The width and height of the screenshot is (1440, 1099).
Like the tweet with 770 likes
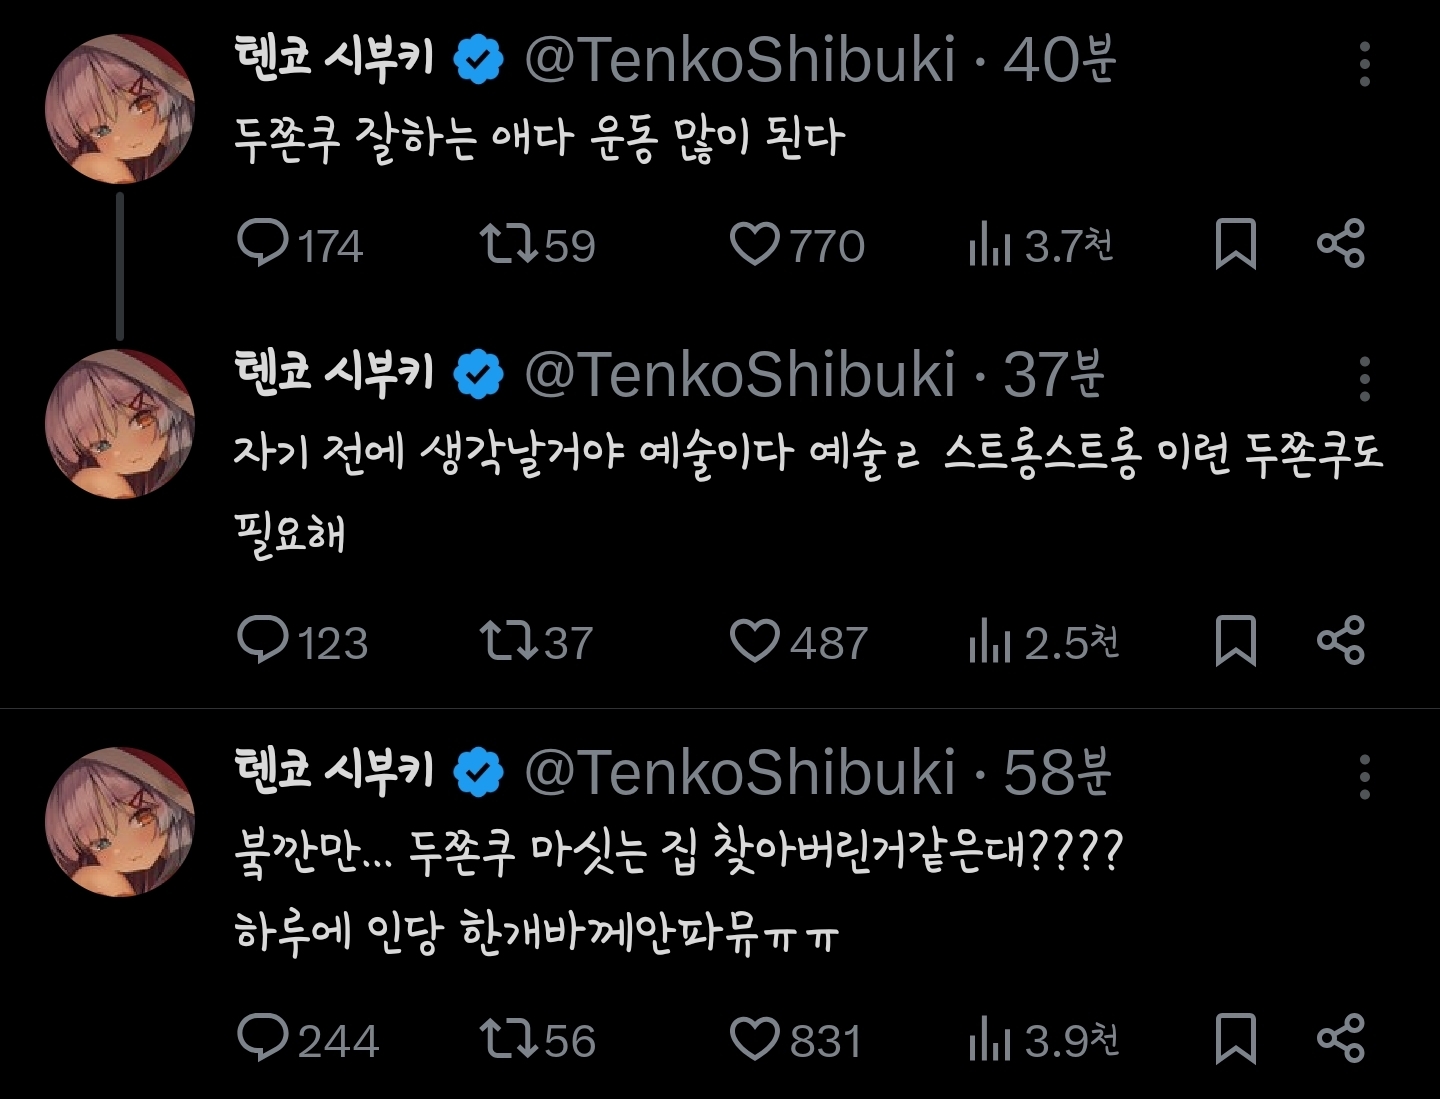coord(755,244)
